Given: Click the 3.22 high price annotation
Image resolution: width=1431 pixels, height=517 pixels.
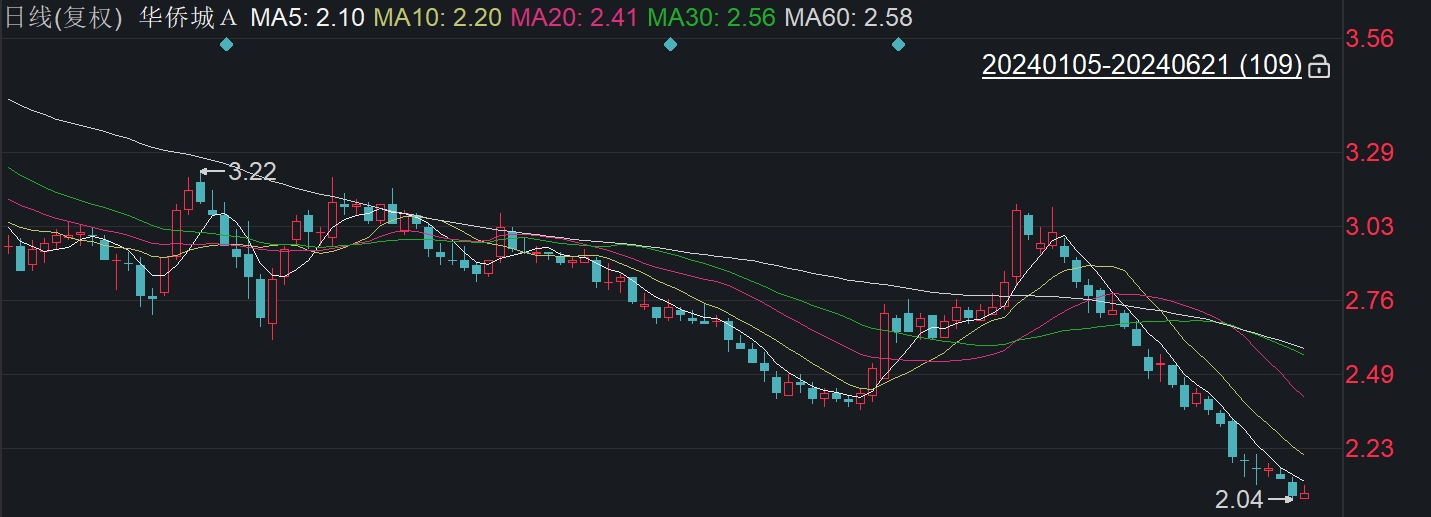Looking at the screenshot, I should 251,171.
